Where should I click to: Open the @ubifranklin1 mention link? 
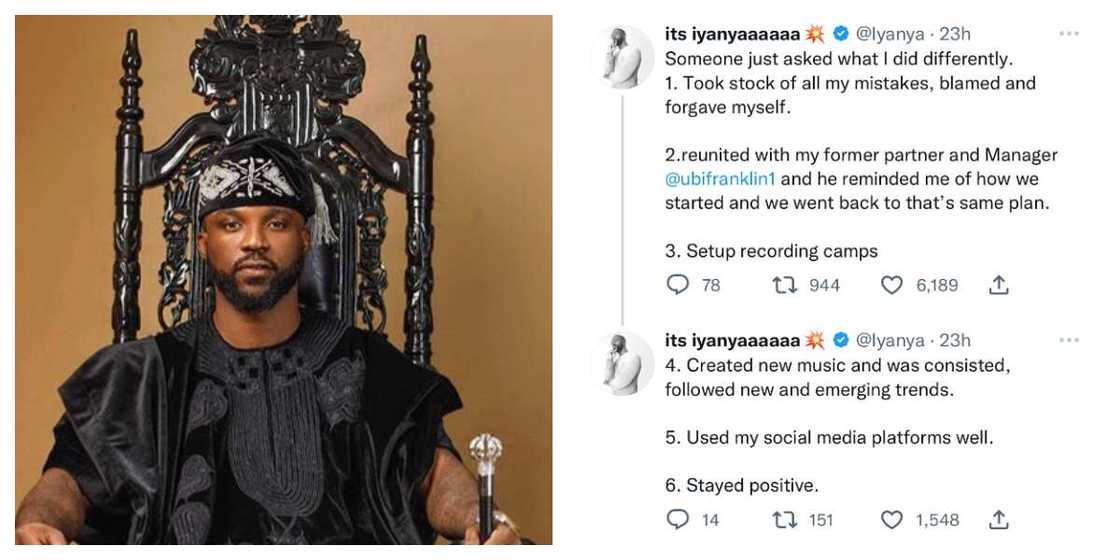pos(720,179)
